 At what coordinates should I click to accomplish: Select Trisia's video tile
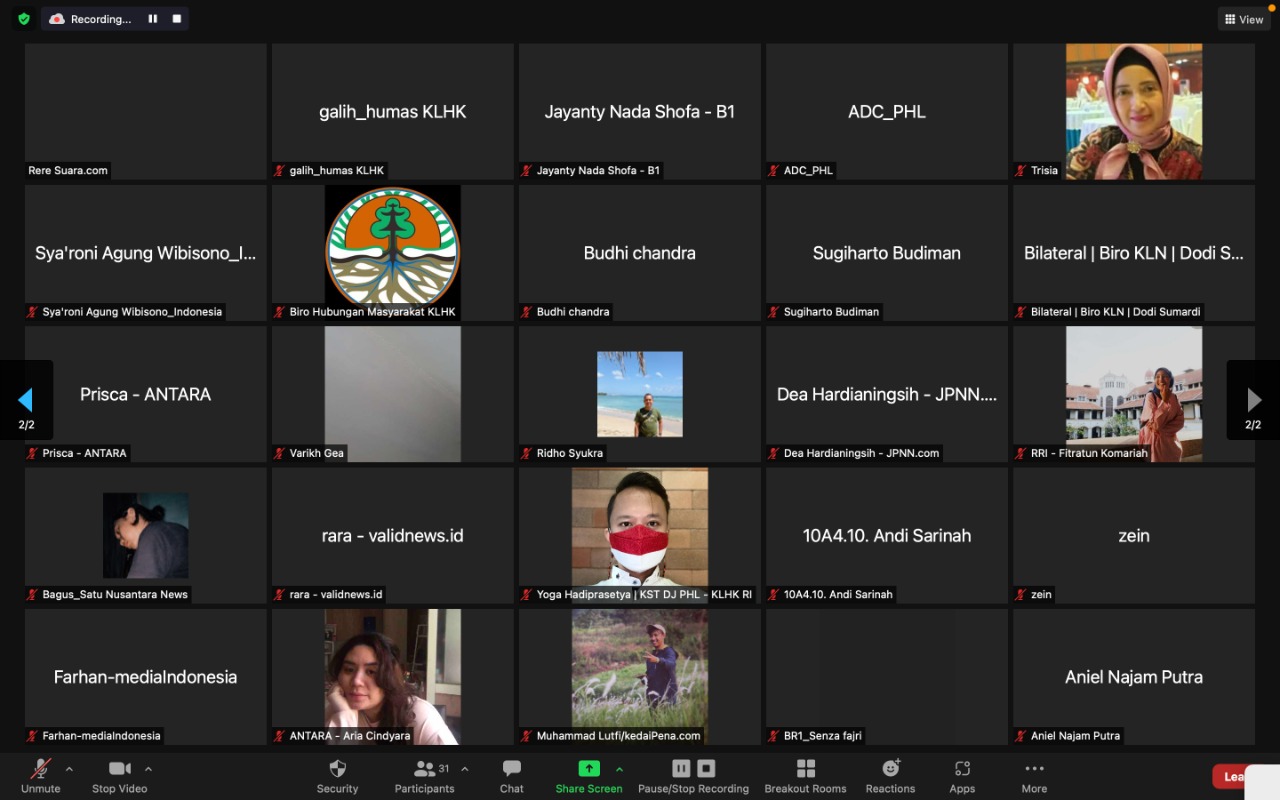click(x=1133, y=111)
